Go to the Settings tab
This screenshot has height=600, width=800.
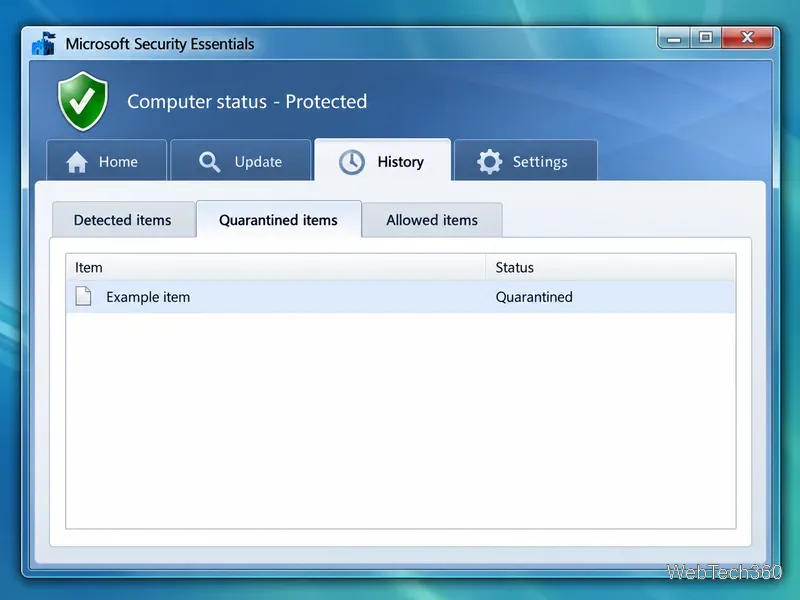coord(526,160)
